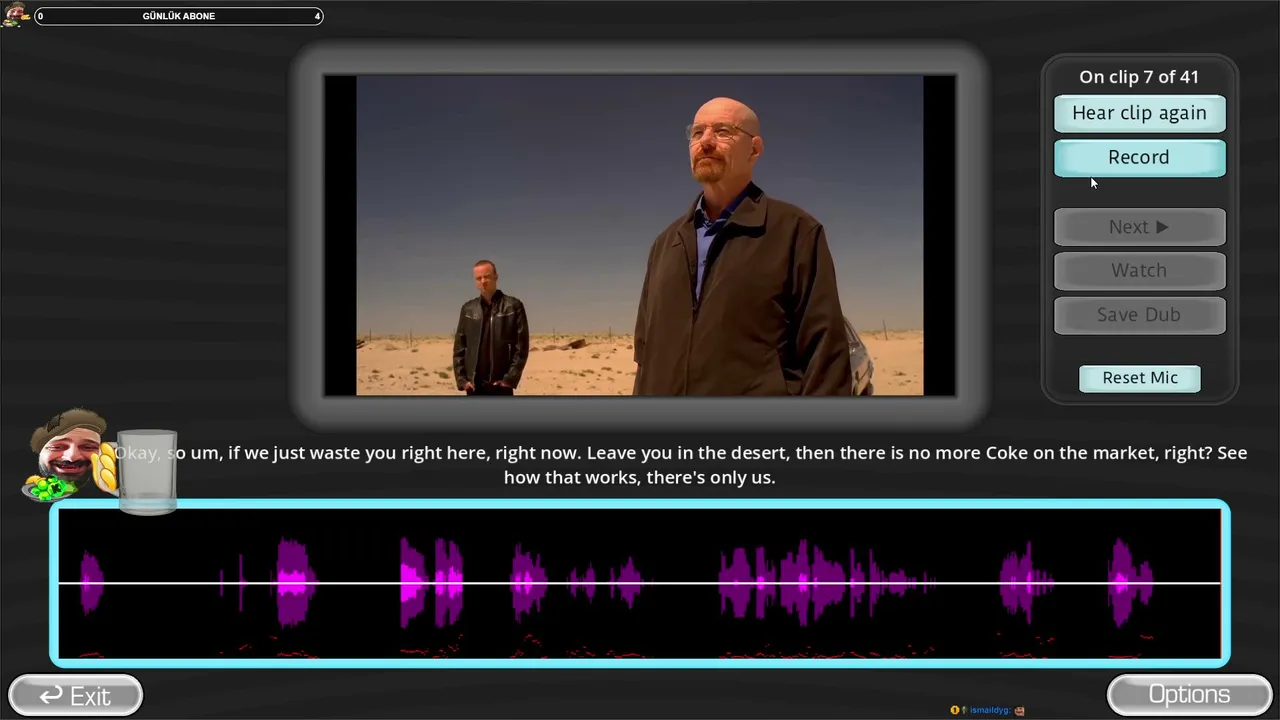Click the laughing bearded face sticker
This screenshot has height=720, width=1280.
tap(68, 455)
